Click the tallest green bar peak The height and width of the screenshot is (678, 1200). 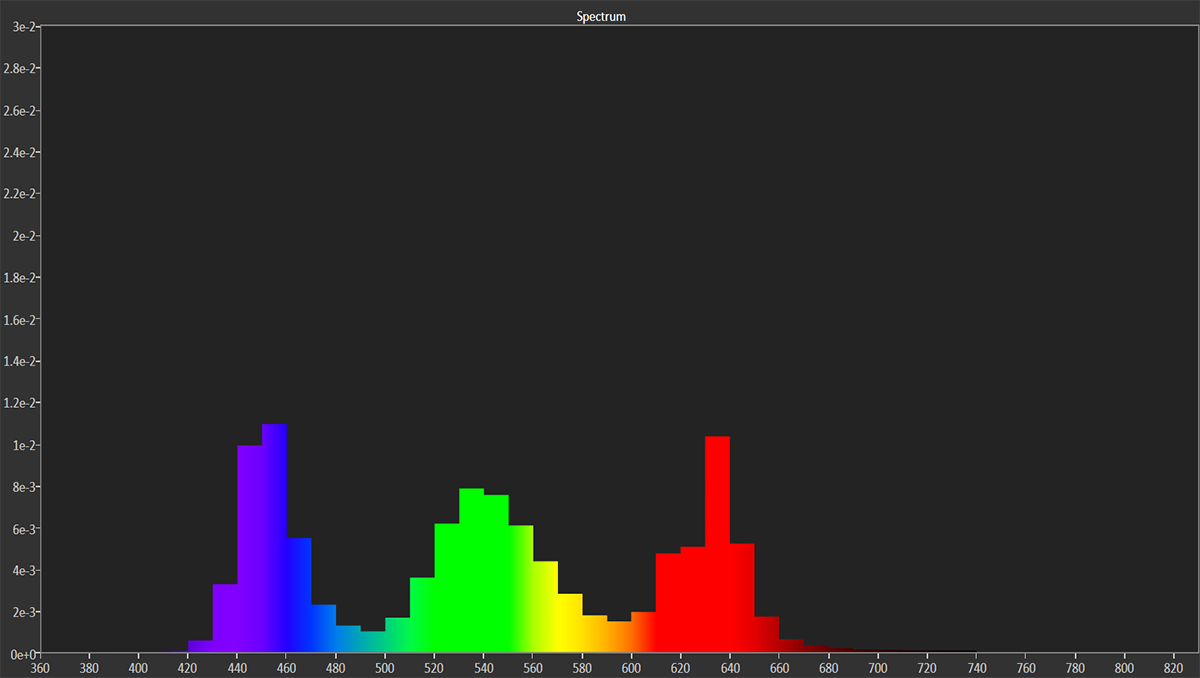[x=471, y=570]
